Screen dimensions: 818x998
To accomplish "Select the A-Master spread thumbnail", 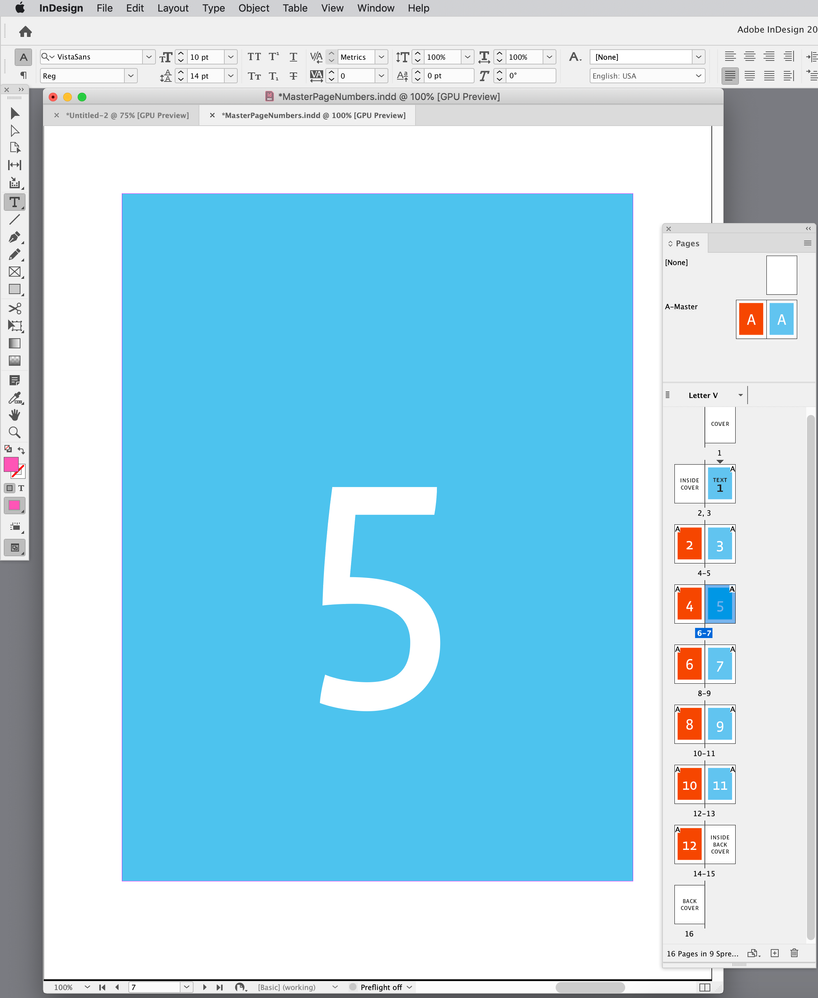I will tap(765, 319).
